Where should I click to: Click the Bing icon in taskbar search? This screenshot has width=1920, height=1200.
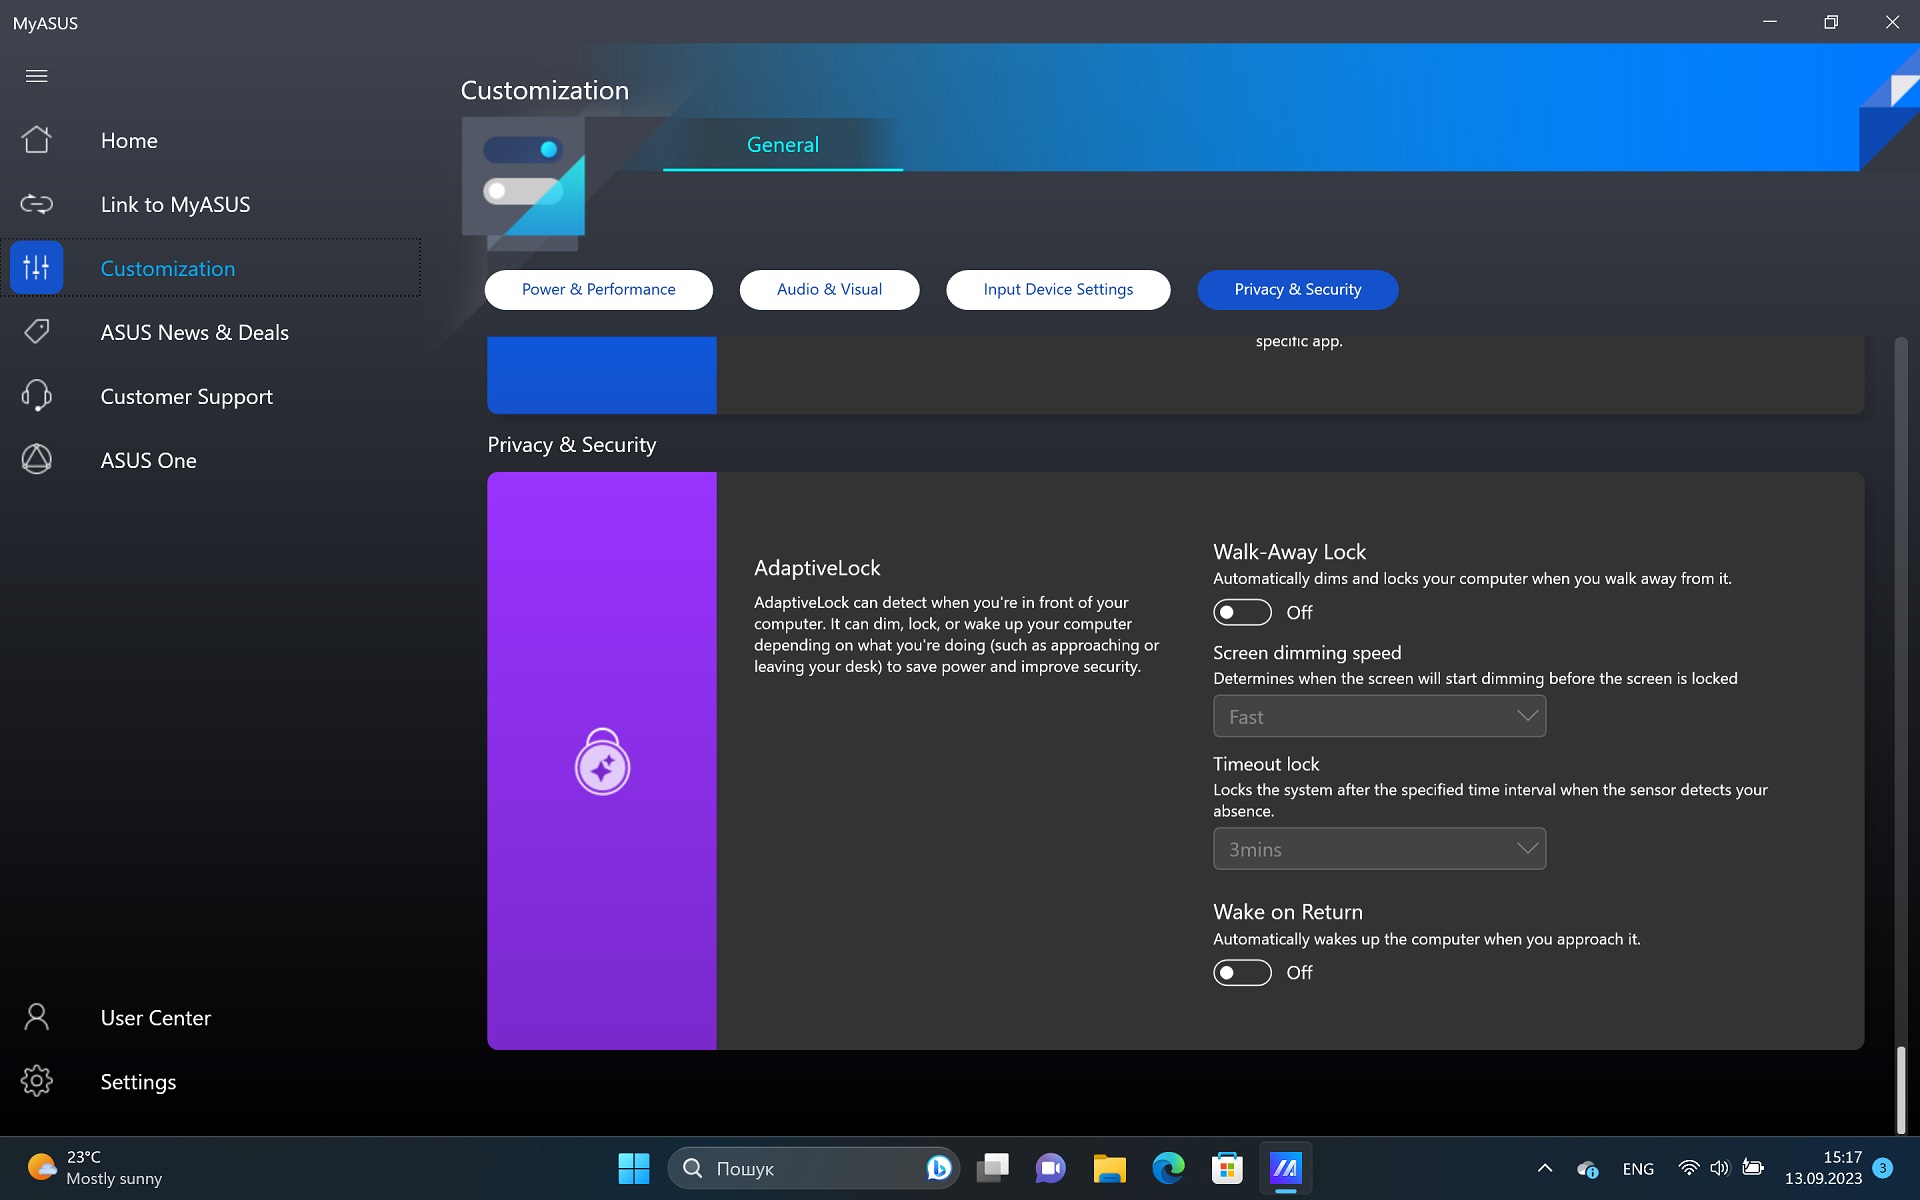tap(938, 1168)
